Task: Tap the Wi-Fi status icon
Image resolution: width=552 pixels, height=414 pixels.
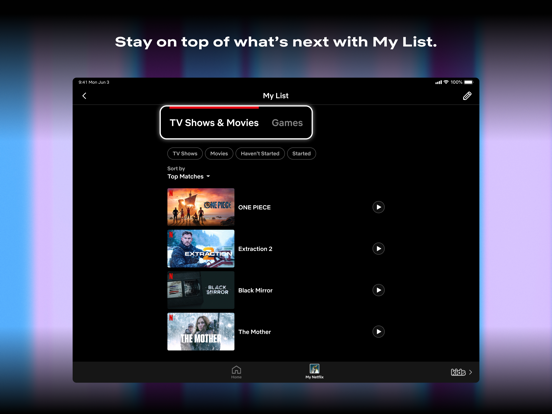Action: (x=446, y=82)
